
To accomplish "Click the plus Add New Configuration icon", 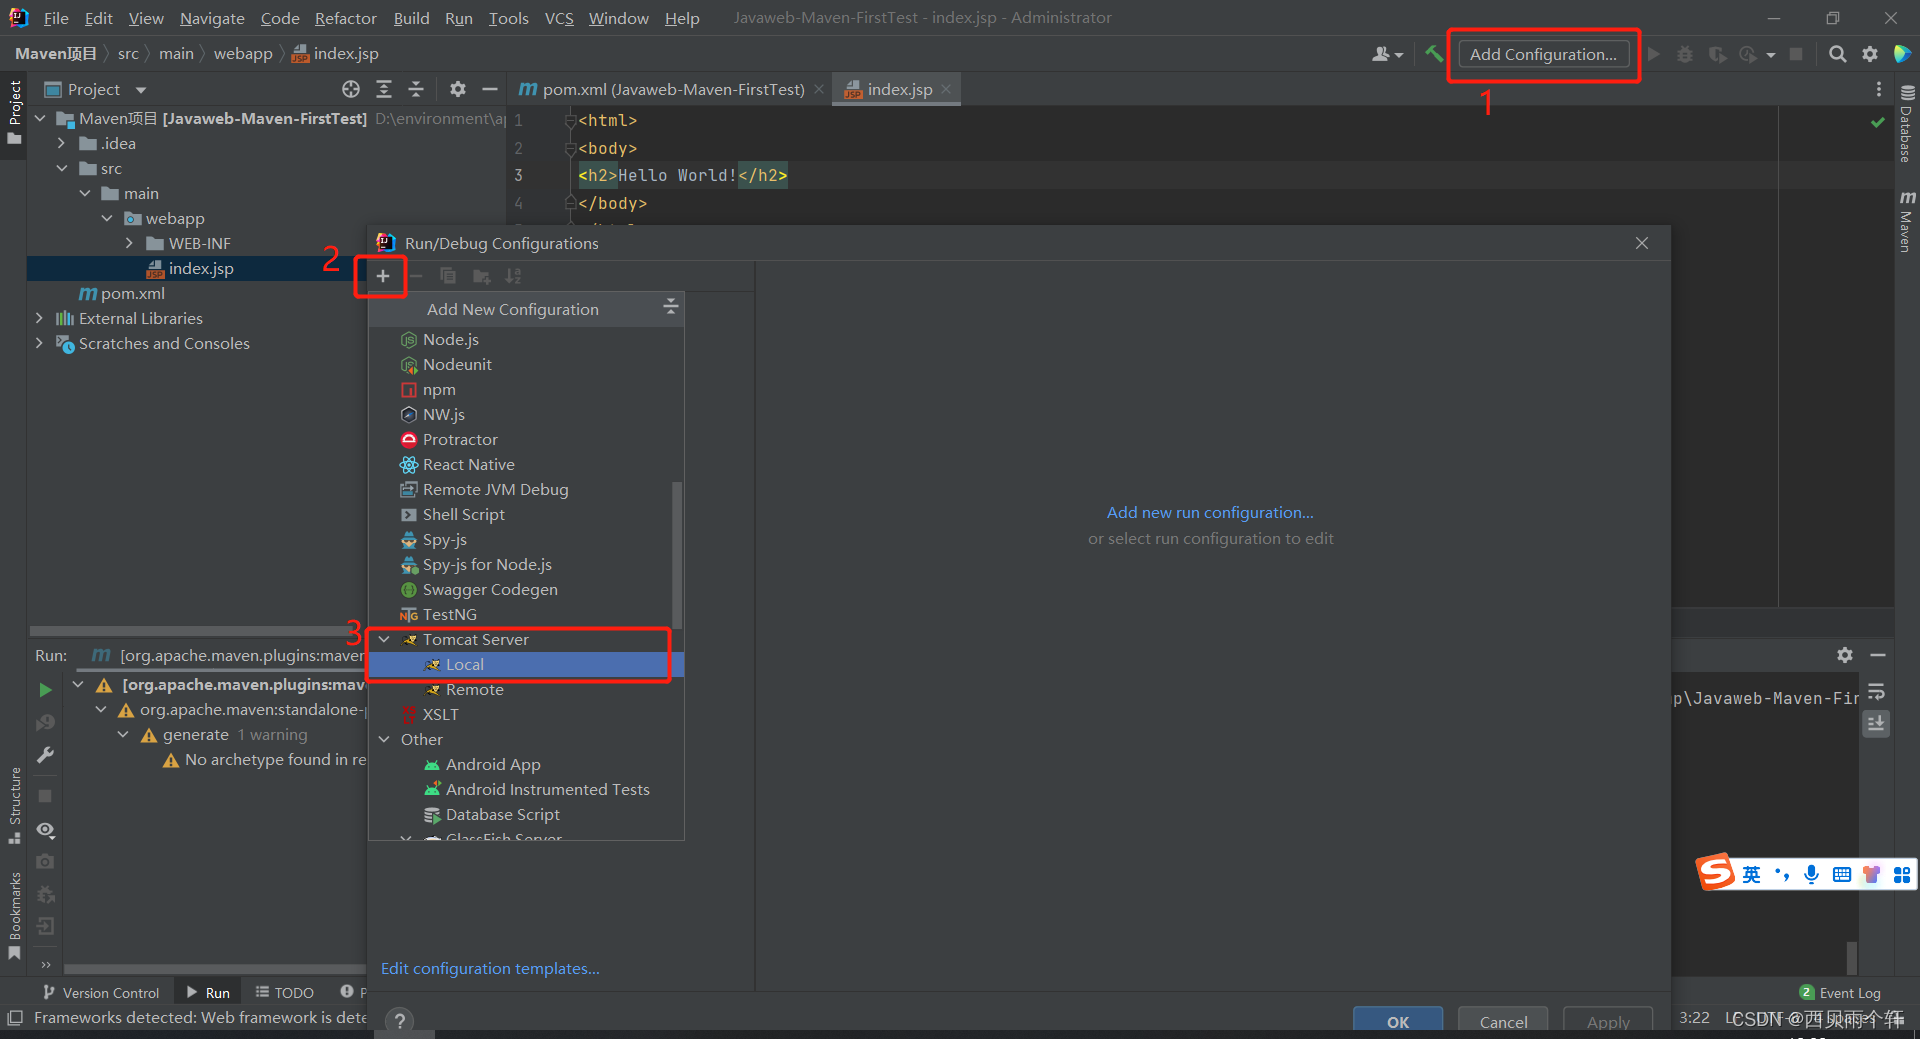I will 382,276.
